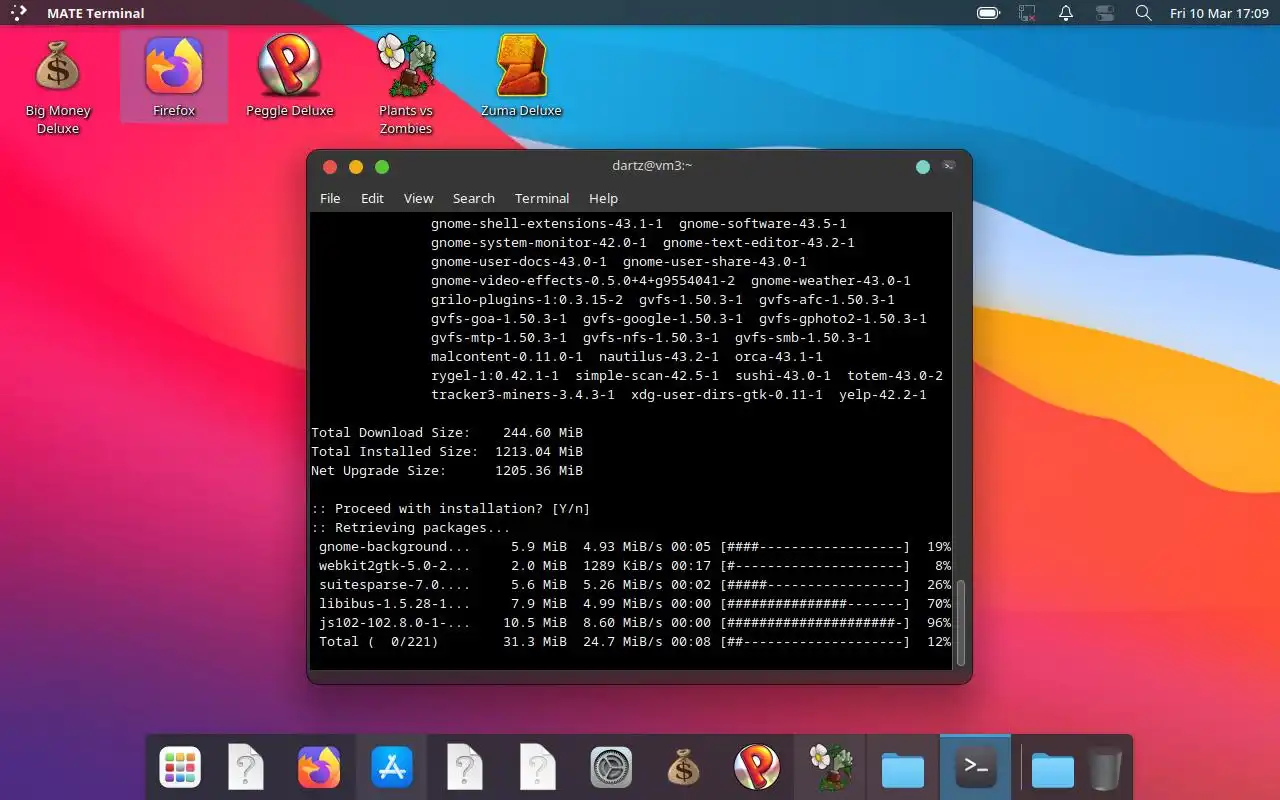The width and height of the screenshot is (1280, 800).
Task: Click the ':: Retrieving packages...' line
Action: 411,528
